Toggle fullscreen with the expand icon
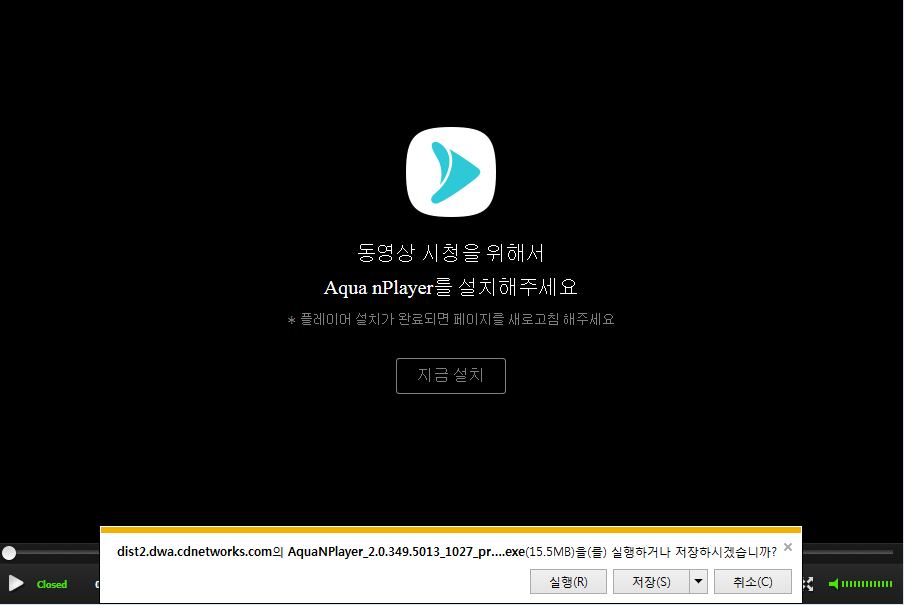Screen dimensions: 904x605 coord(808,584)
